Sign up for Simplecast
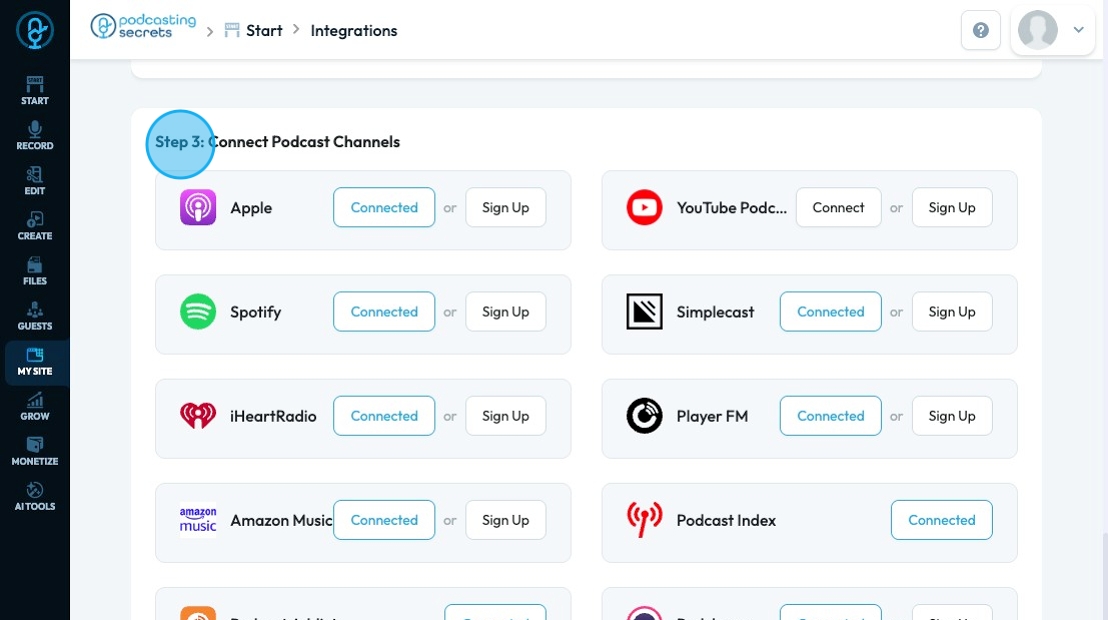The width and height of the screenshot is (1108, 620). 952,312
